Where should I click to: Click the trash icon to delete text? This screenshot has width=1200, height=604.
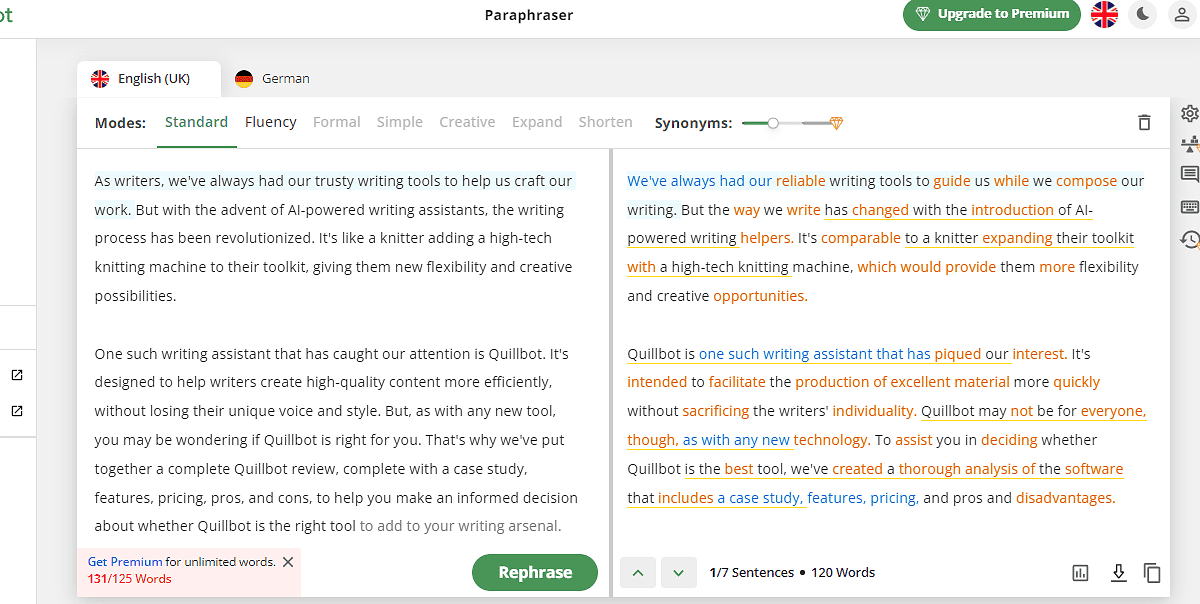tap(1144, 123)
